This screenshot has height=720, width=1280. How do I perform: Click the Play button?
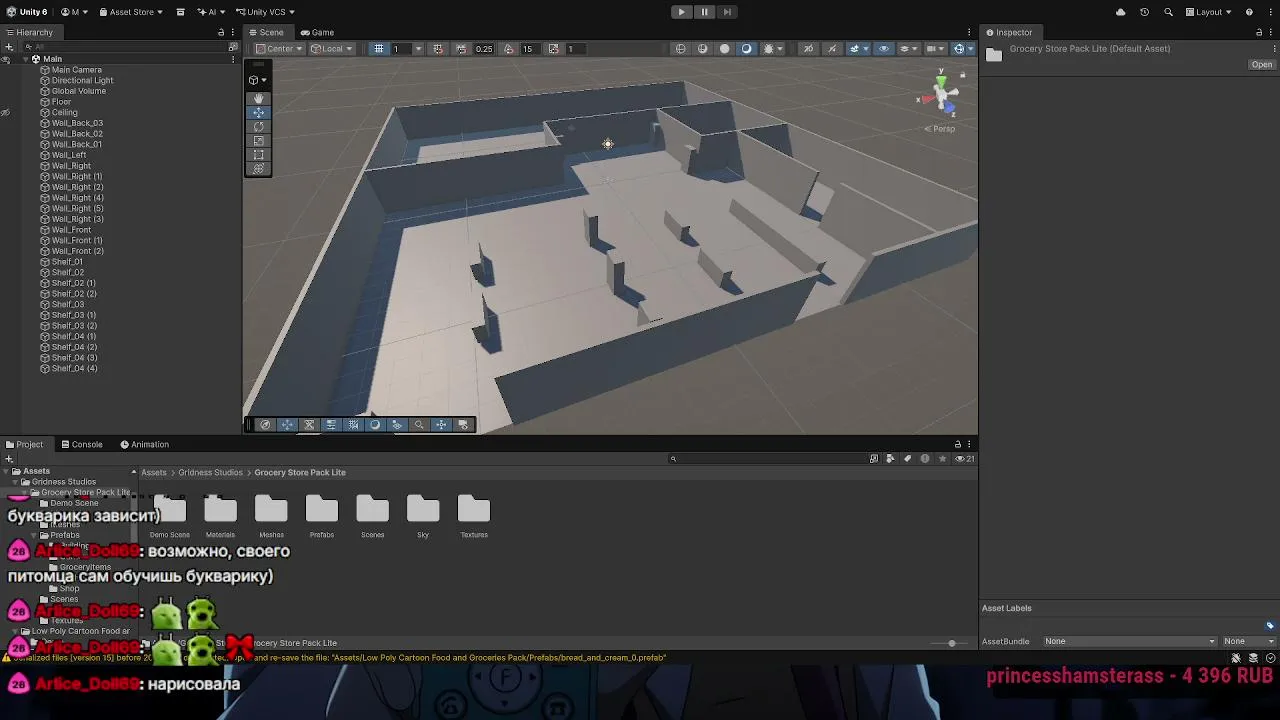681,12
